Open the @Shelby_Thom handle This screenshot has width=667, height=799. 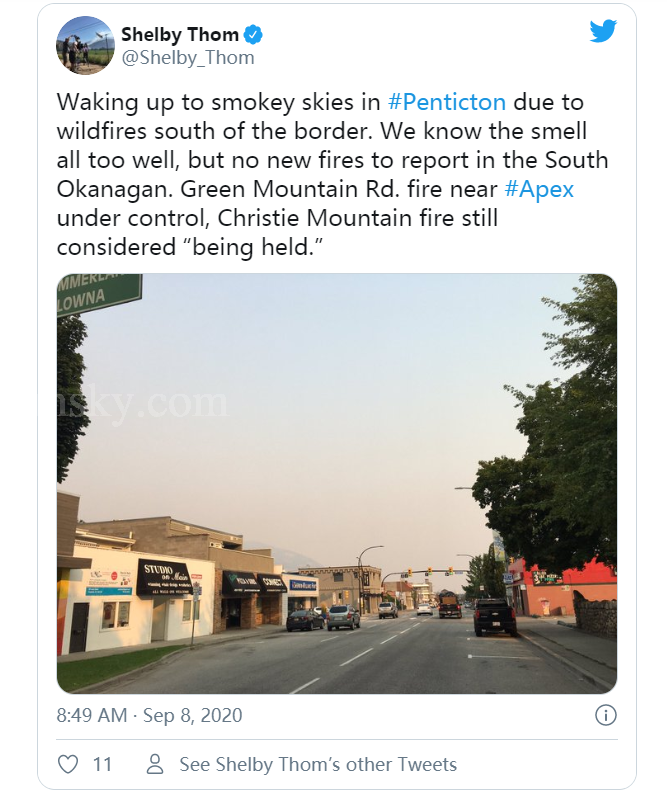tap(188, 58)
